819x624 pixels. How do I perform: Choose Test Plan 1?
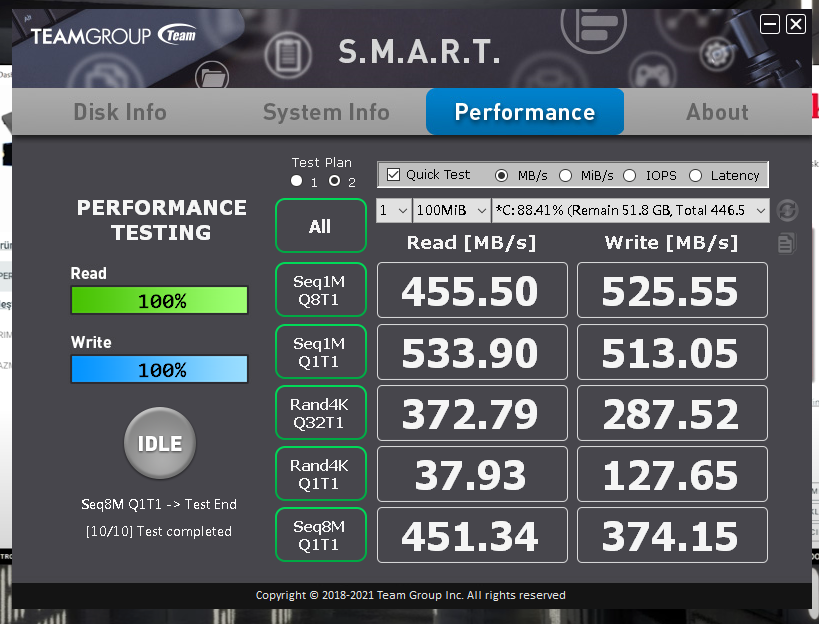297,181
